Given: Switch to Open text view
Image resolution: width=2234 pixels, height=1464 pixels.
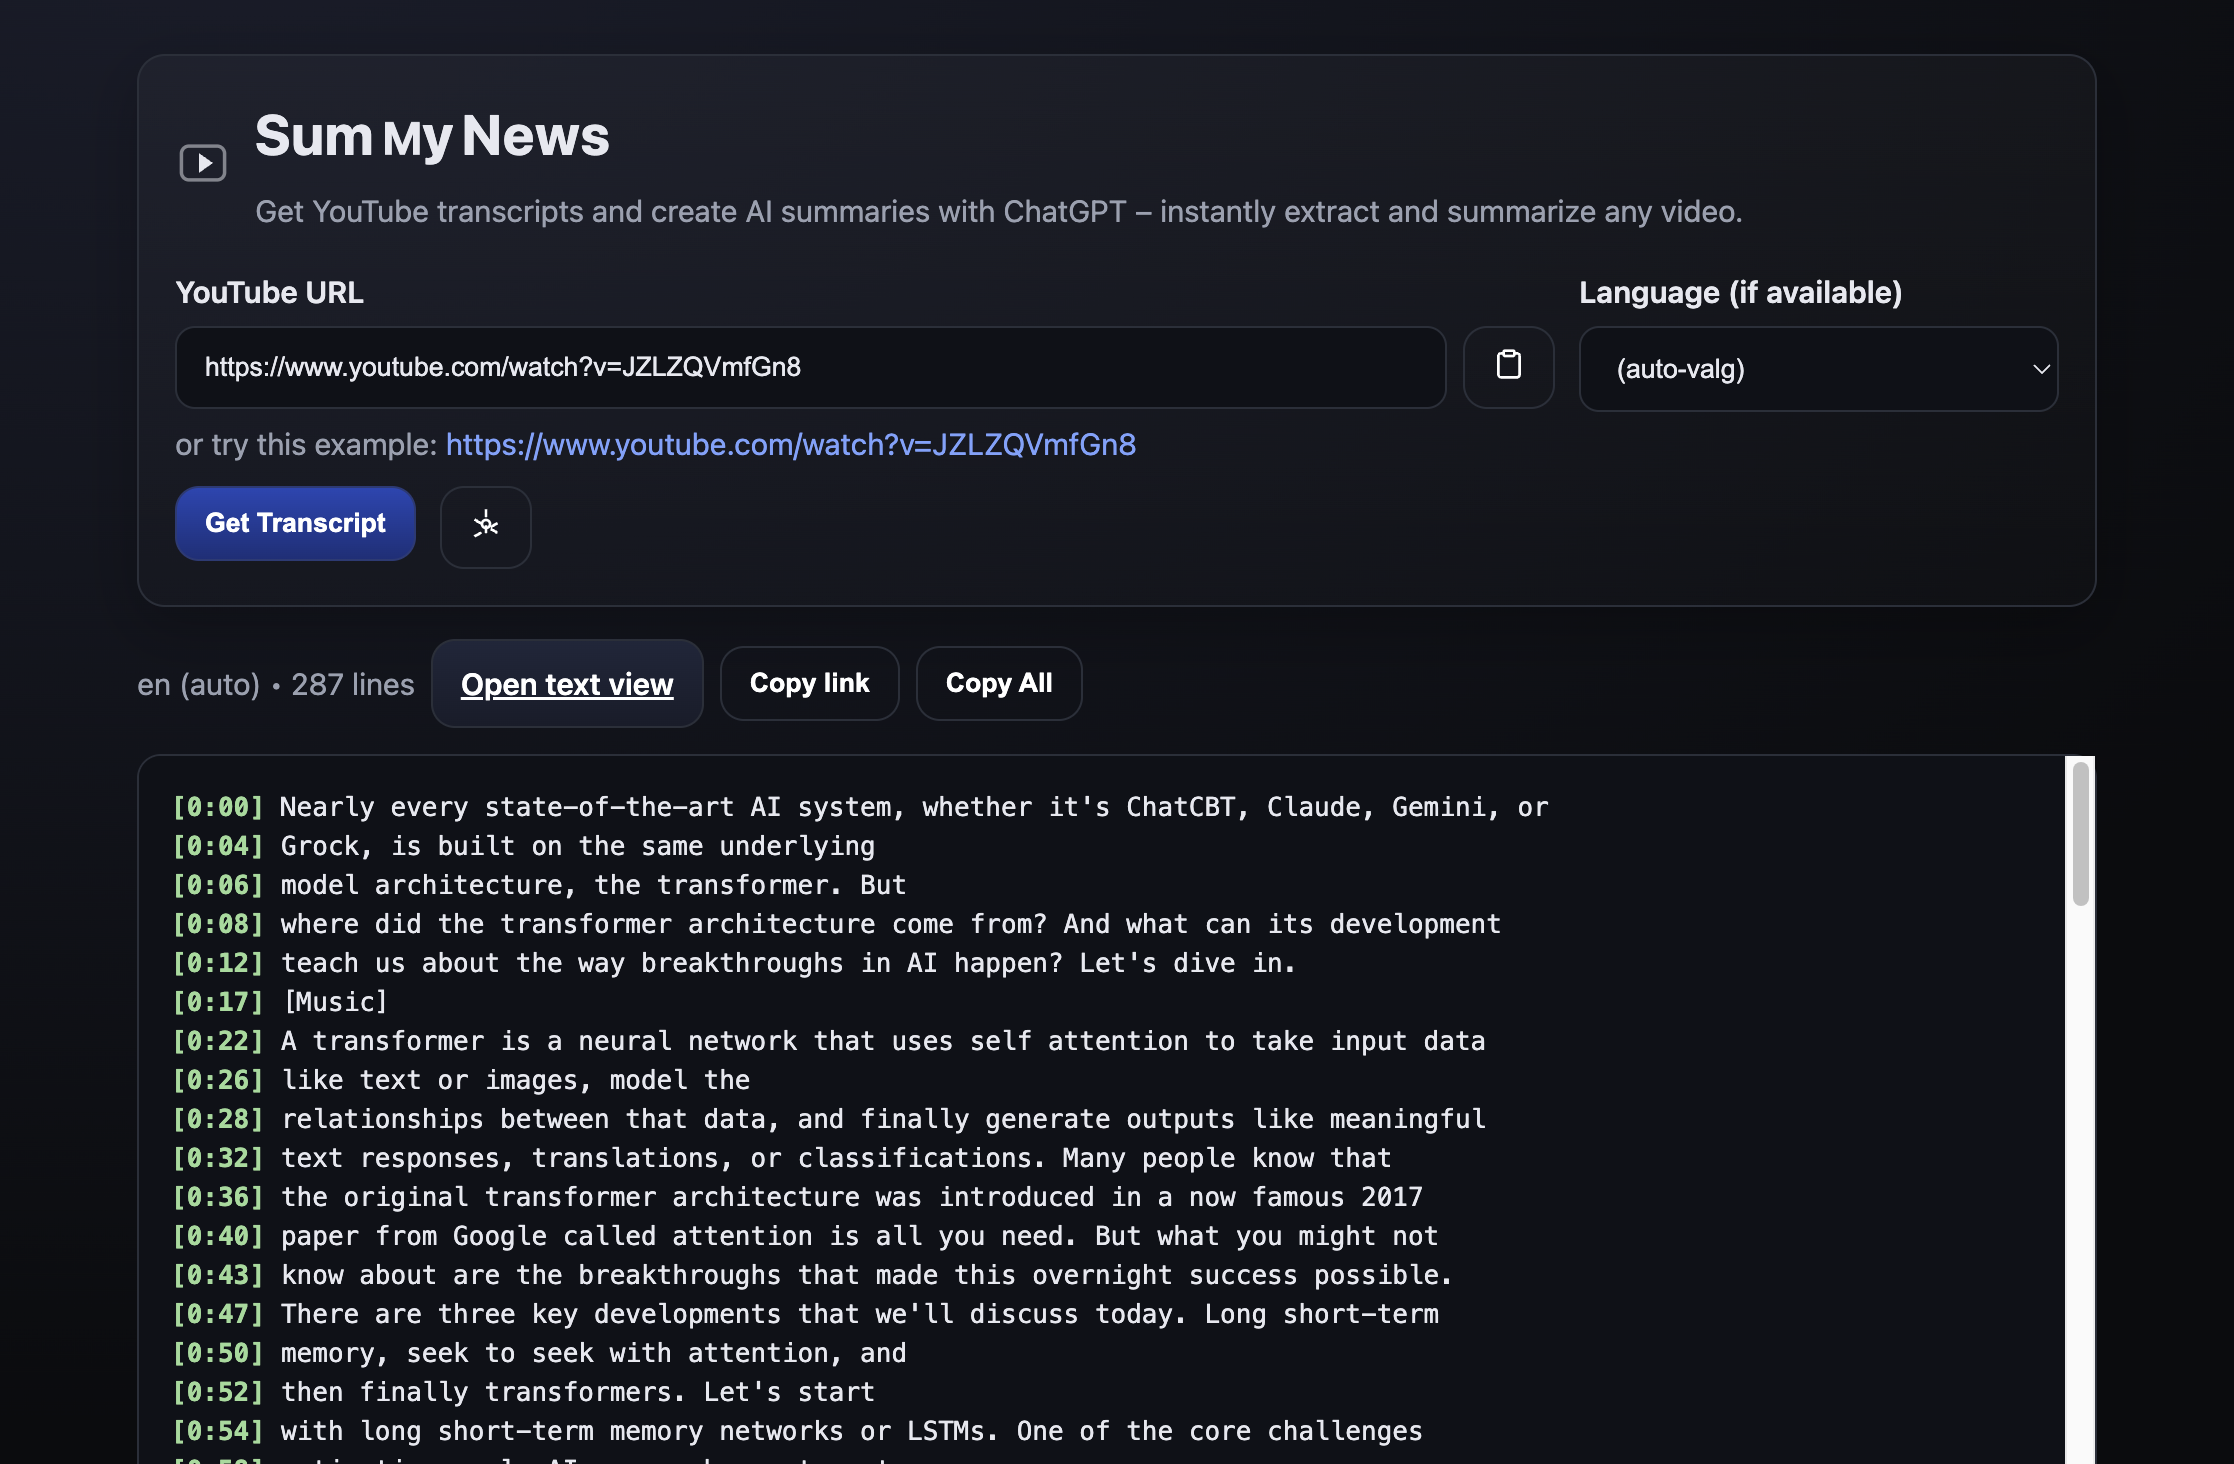Looking at the screenshot, I should [566, 684].
